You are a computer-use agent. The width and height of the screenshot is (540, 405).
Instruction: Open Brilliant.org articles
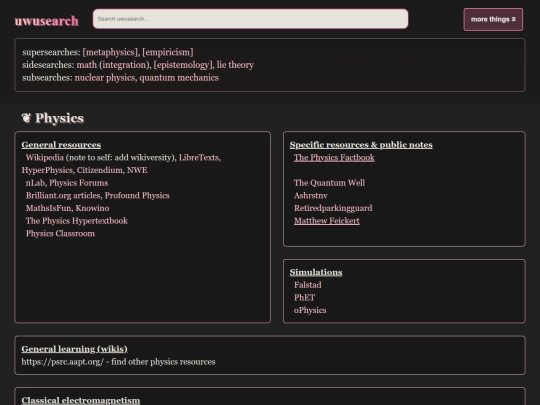pos(63,195)
